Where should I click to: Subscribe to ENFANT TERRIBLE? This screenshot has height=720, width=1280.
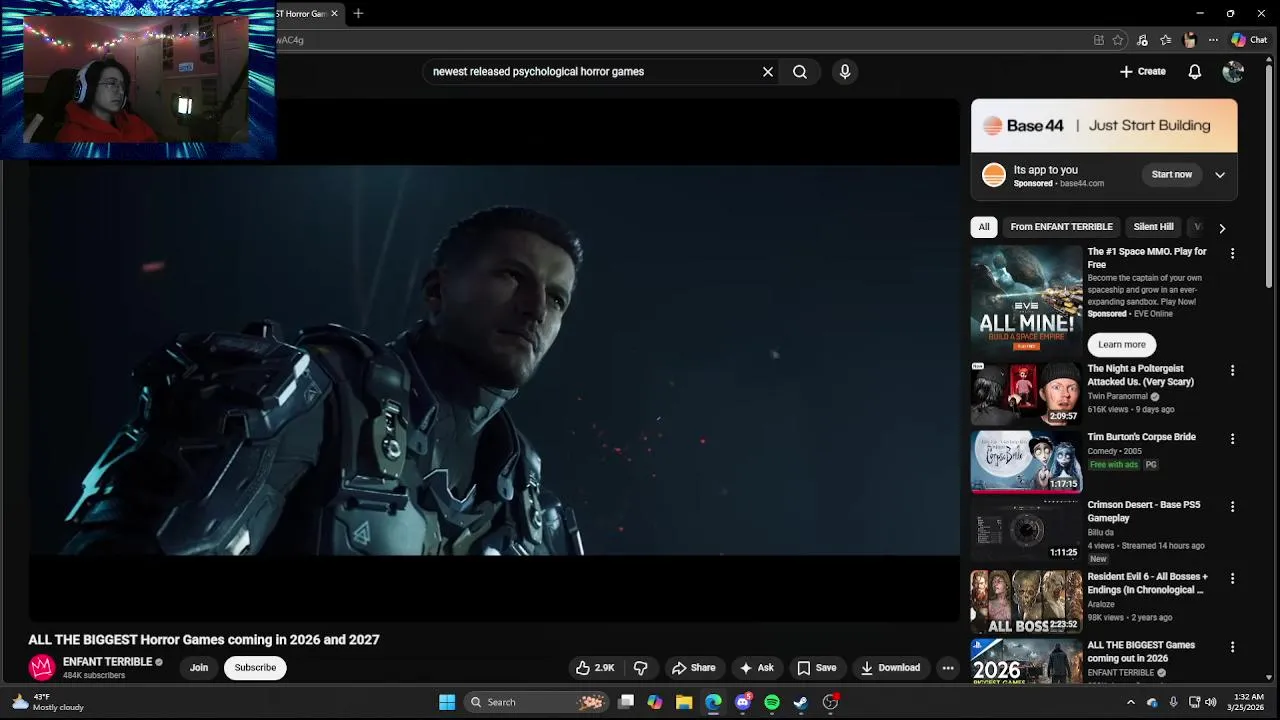(x=255, y=668)
